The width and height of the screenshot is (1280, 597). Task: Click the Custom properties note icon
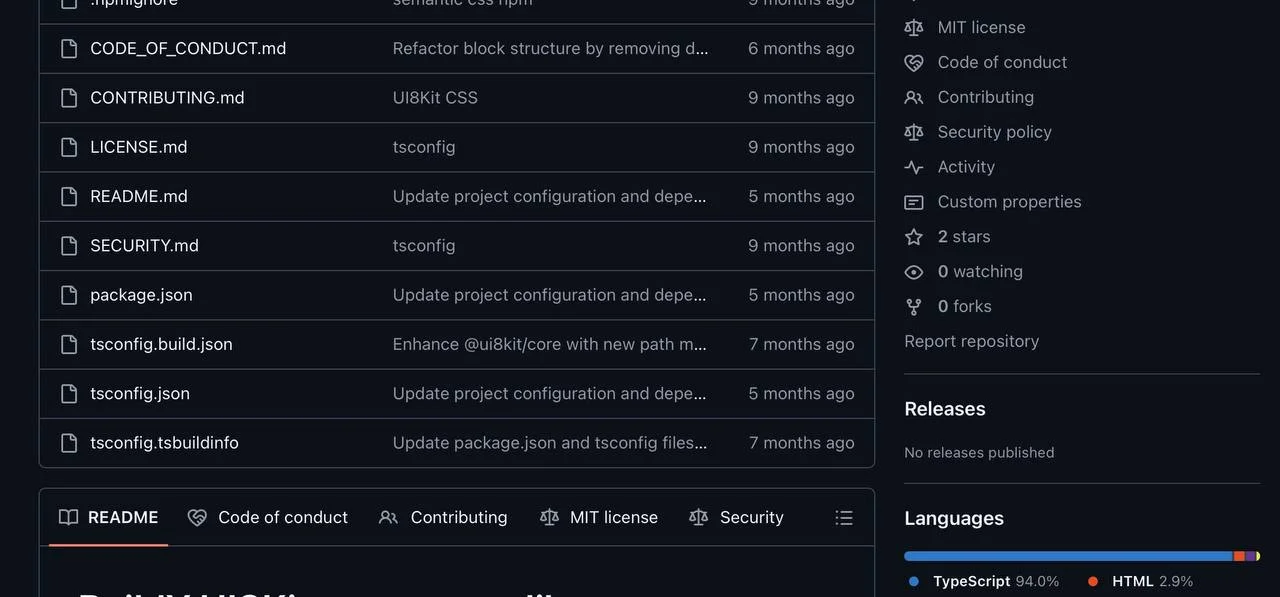point(913,202)
